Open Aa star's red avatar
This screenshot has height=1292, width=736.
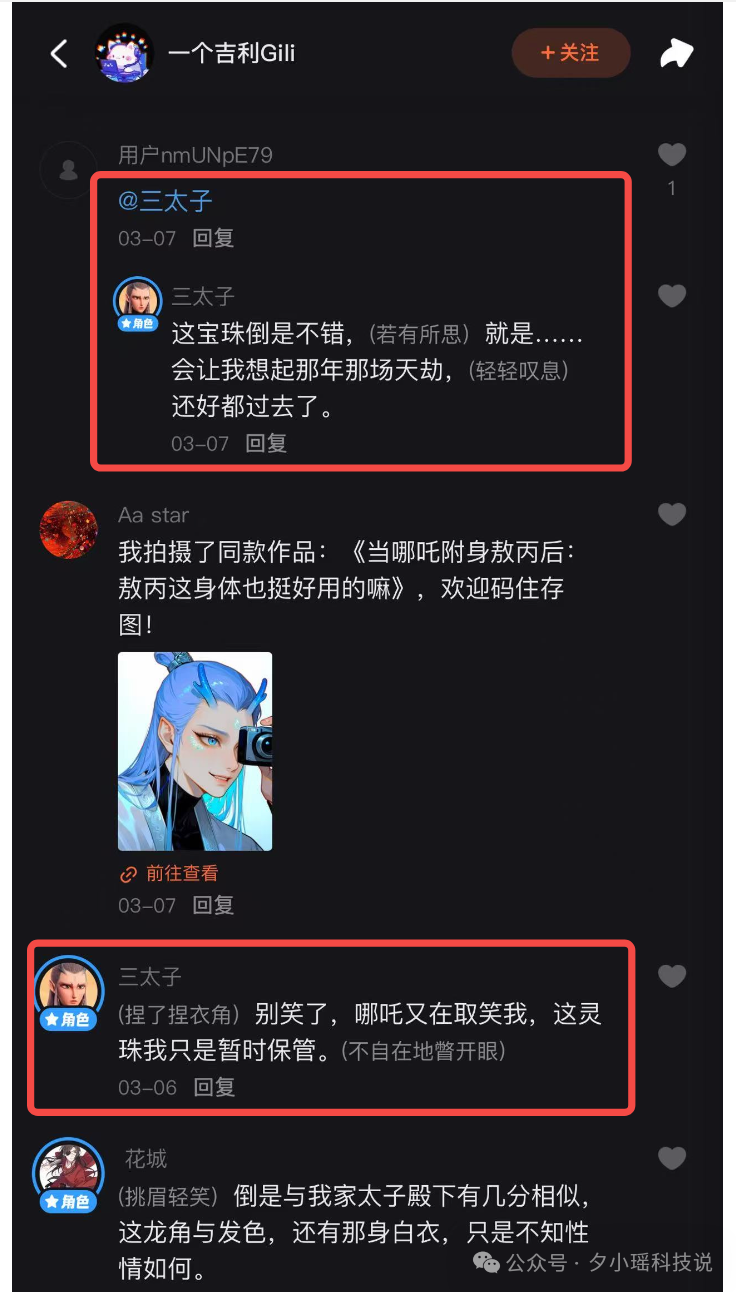68,530
